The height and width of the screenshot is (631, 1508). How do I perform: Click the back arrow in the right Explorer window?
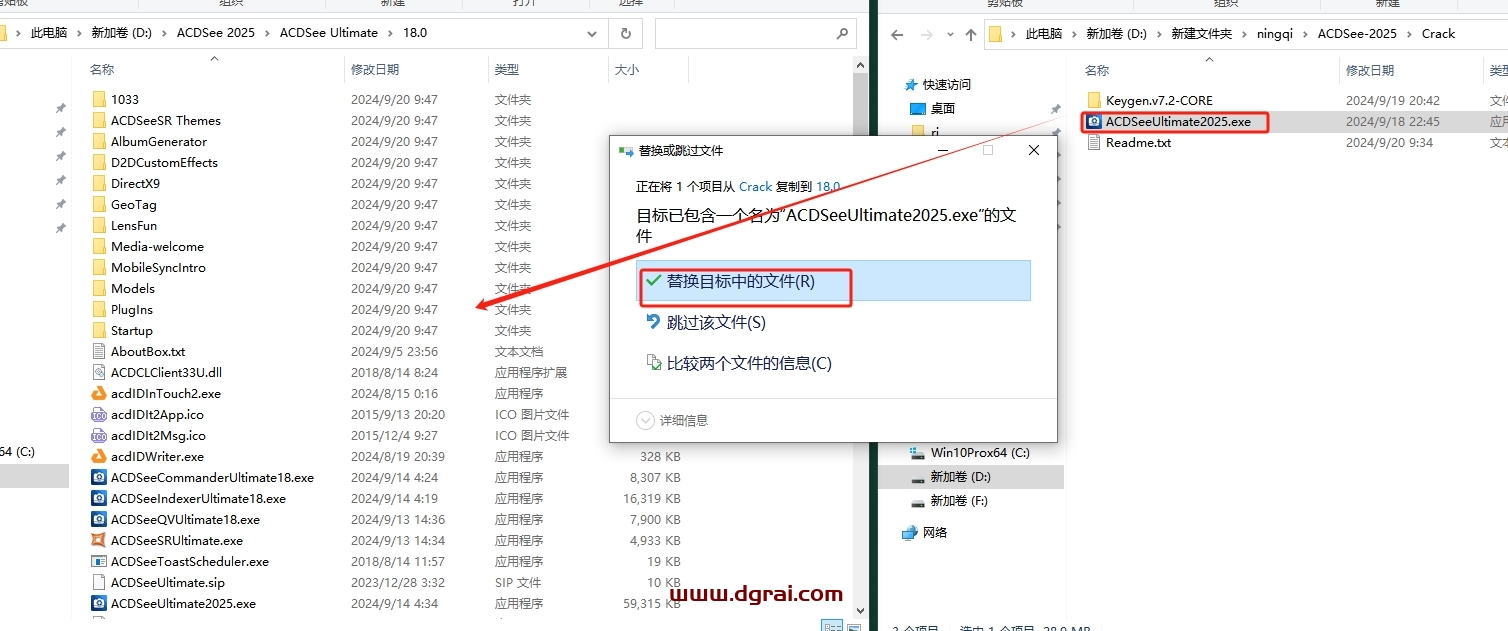(x=897, y=34)
